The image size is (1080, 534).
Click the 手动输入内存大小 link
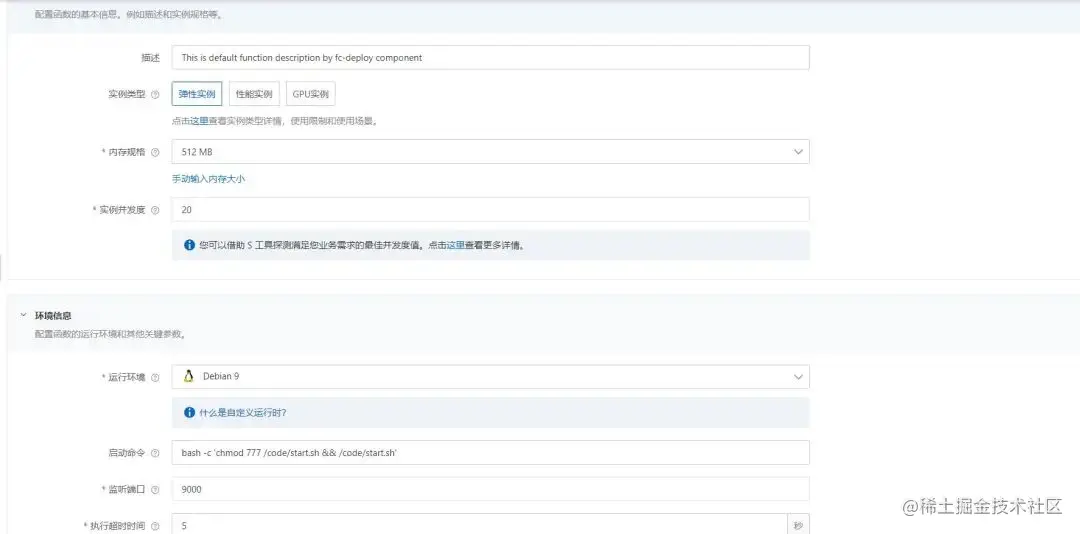[x=209, y=178]
